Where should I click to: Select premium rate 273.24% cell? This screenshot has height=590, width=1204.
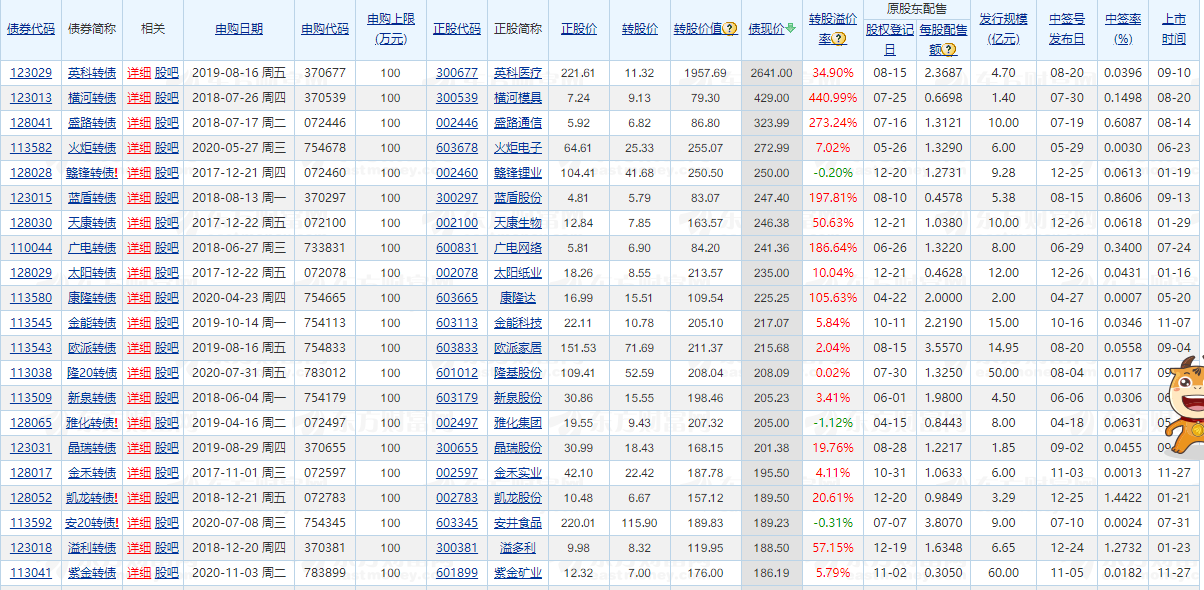[x=833, y=123]
